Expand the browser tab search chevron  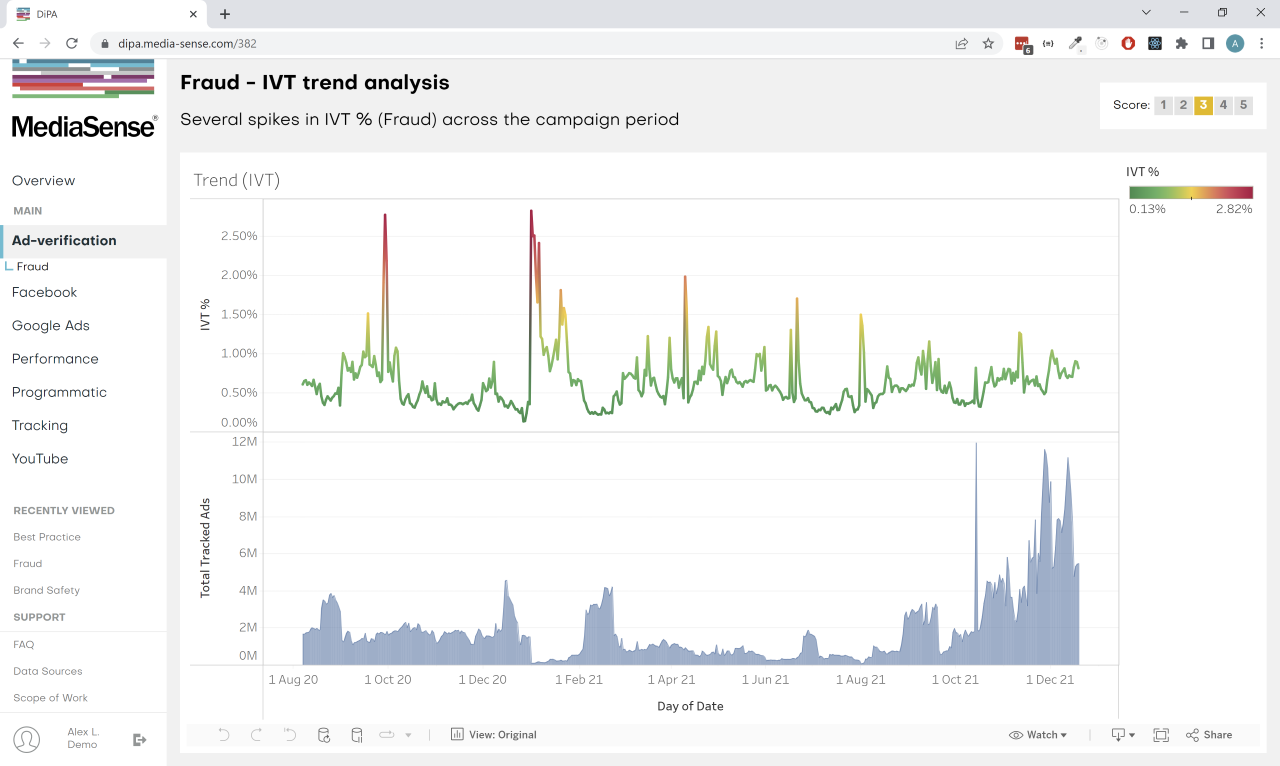tap(1145, 13)
